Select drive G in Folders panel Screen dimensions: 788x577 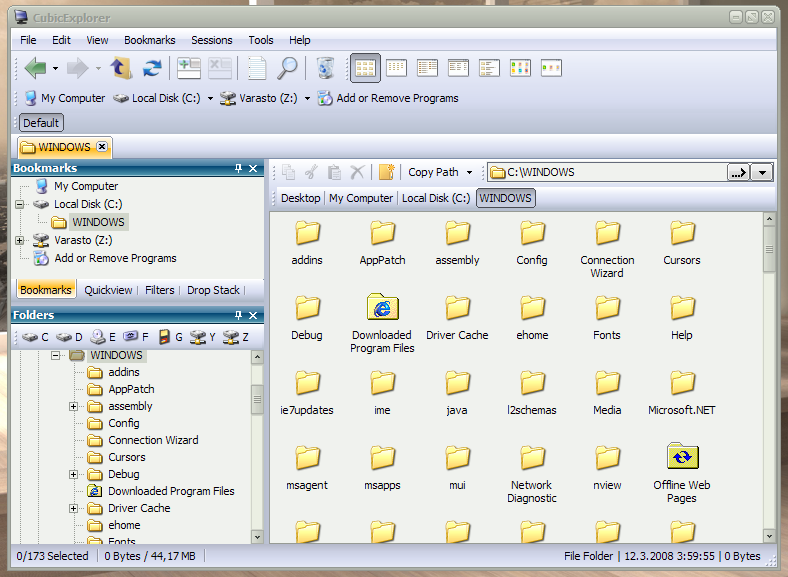(170, 337)
